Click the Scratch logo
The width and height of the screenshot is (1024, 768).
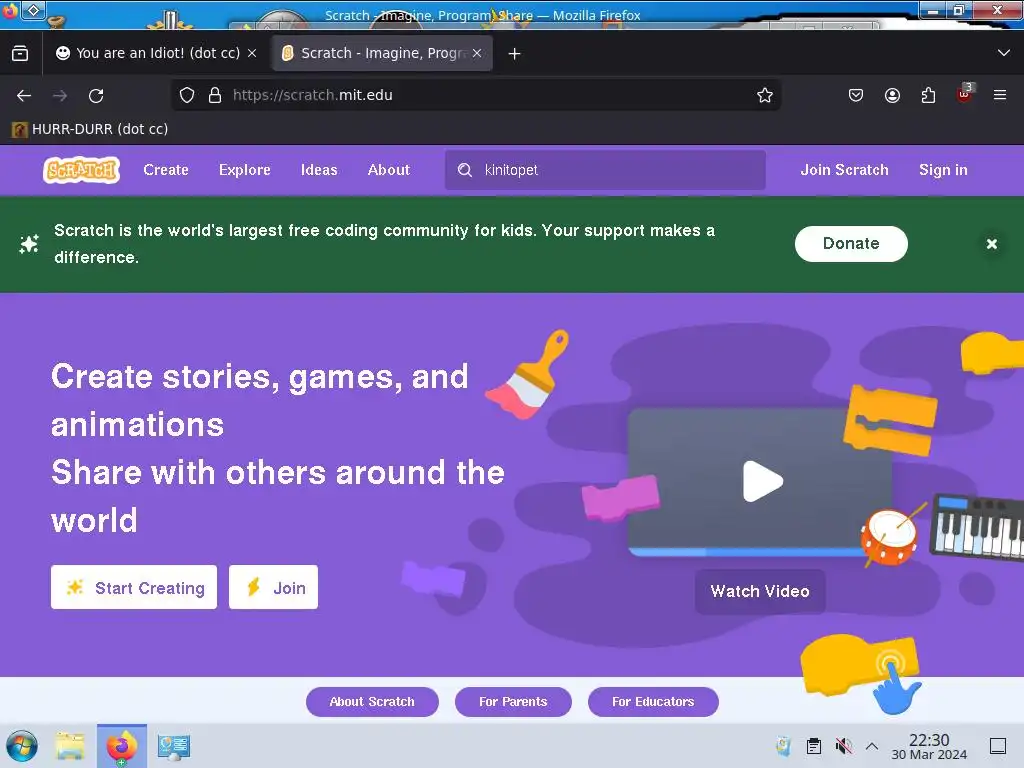[x=82, y=170]
